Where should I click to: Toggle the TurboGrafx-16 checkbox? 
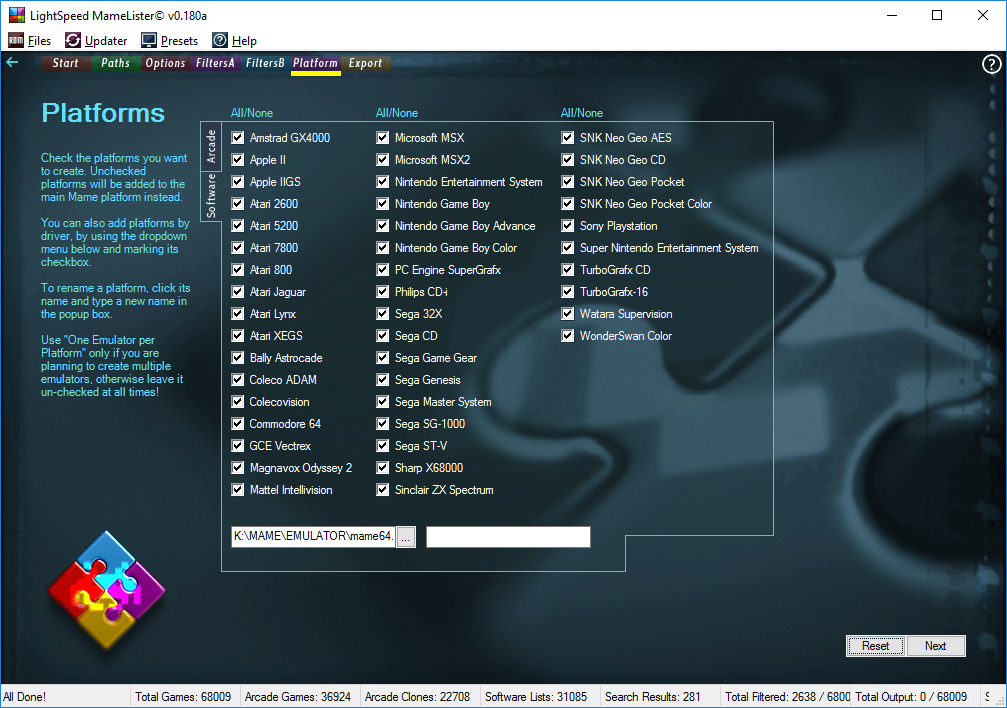568,292
